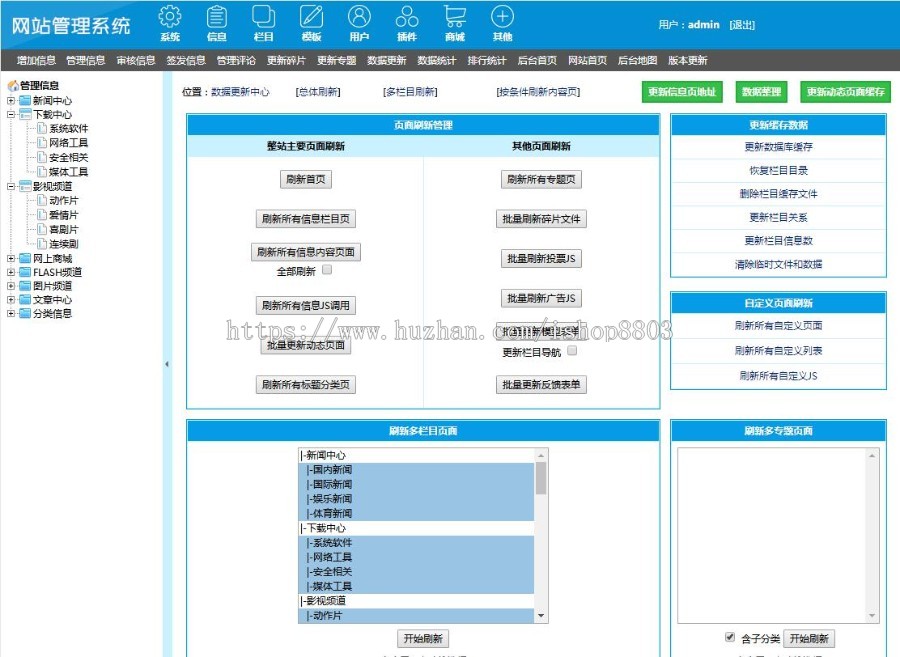Click the FLASH频道 folder icon

coord(25,272)
